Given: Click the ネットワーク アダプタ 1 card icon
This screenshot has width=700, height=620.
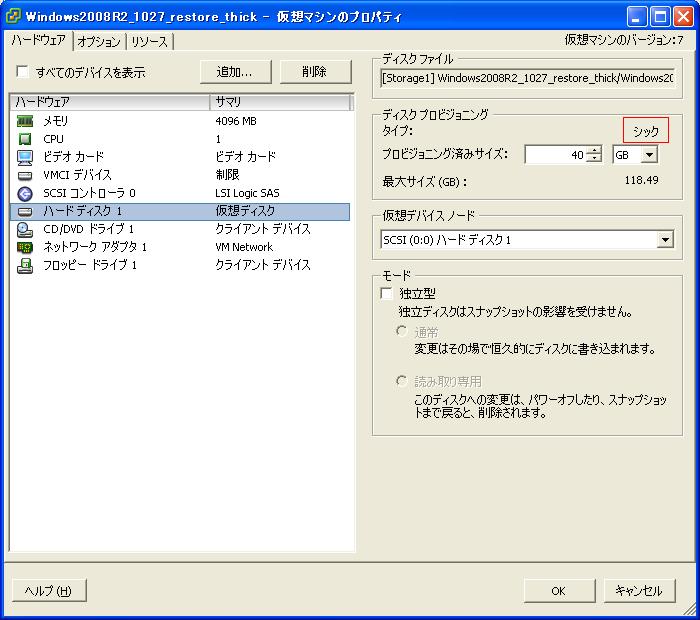Looking at the screenshot, I should pos(25,247).
